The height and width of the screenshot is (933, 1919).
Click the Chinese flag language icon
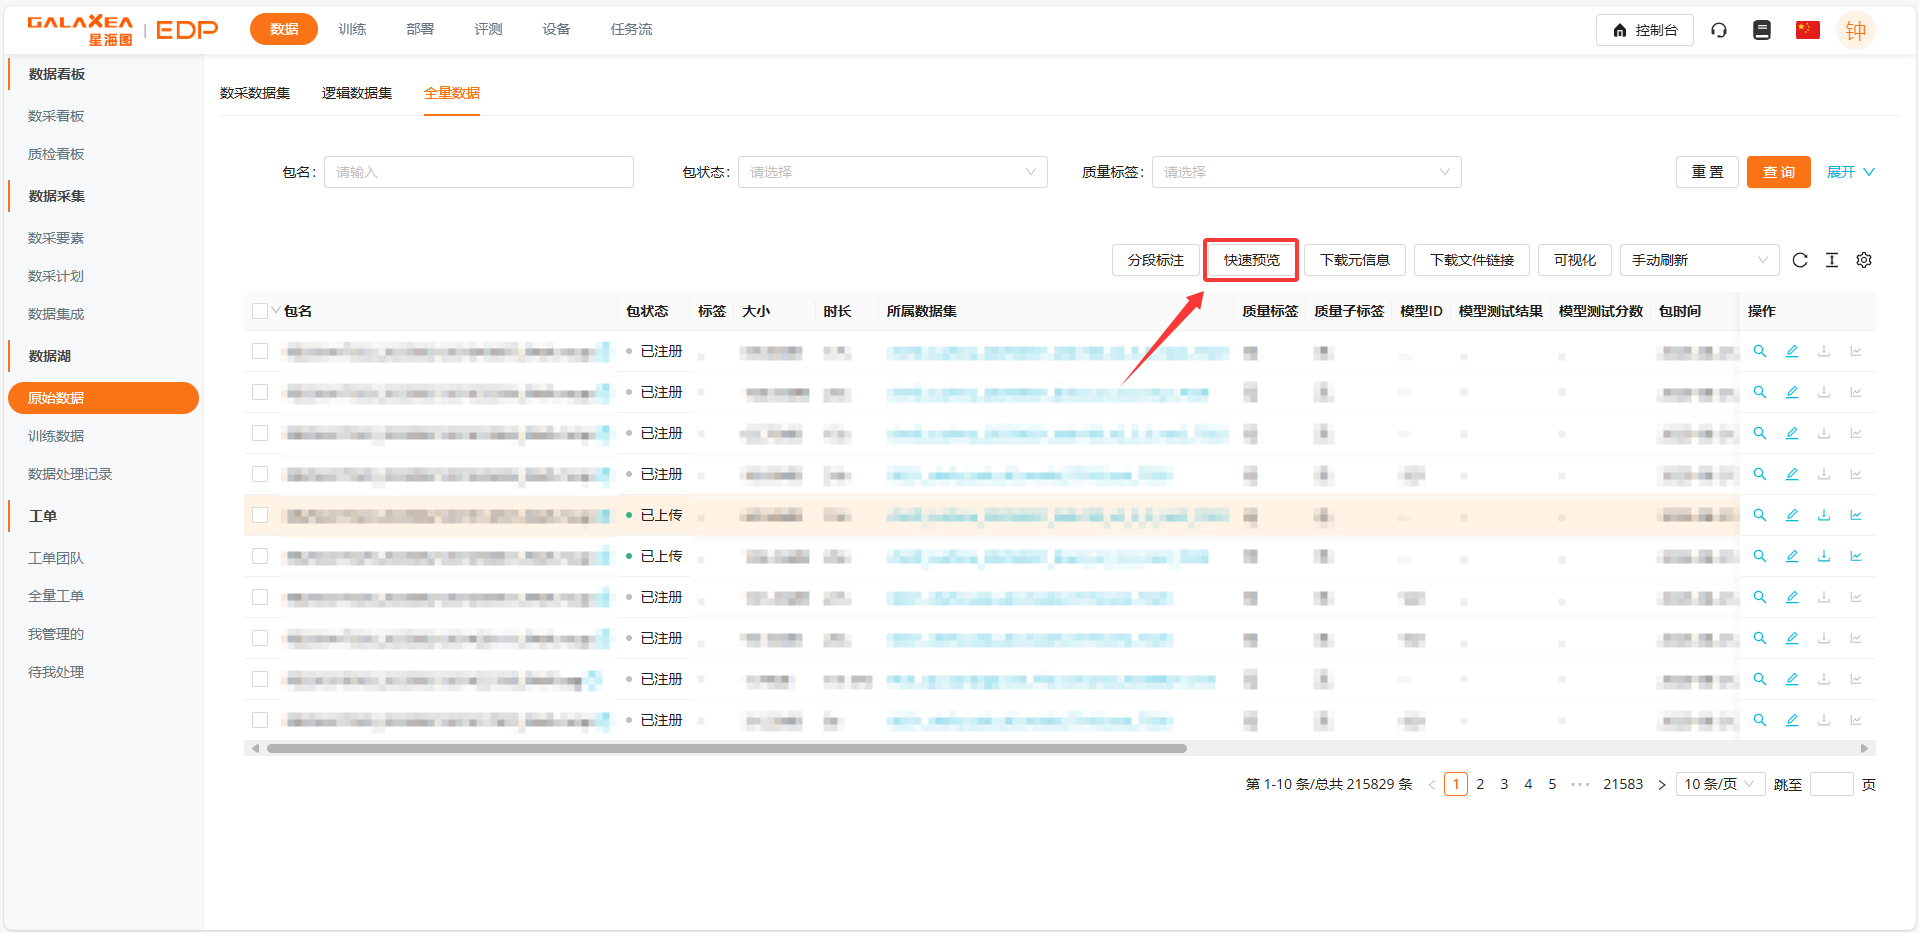click(1807, 30)
